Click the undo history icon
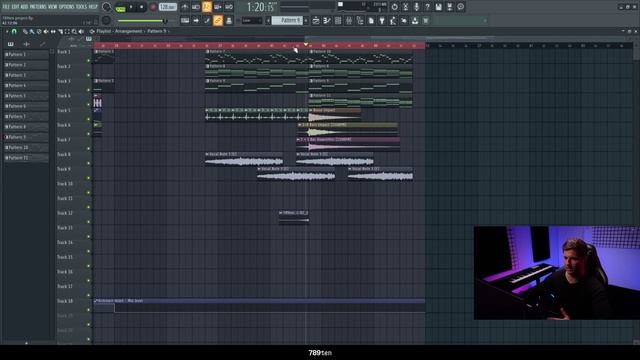 coord(394,7)
